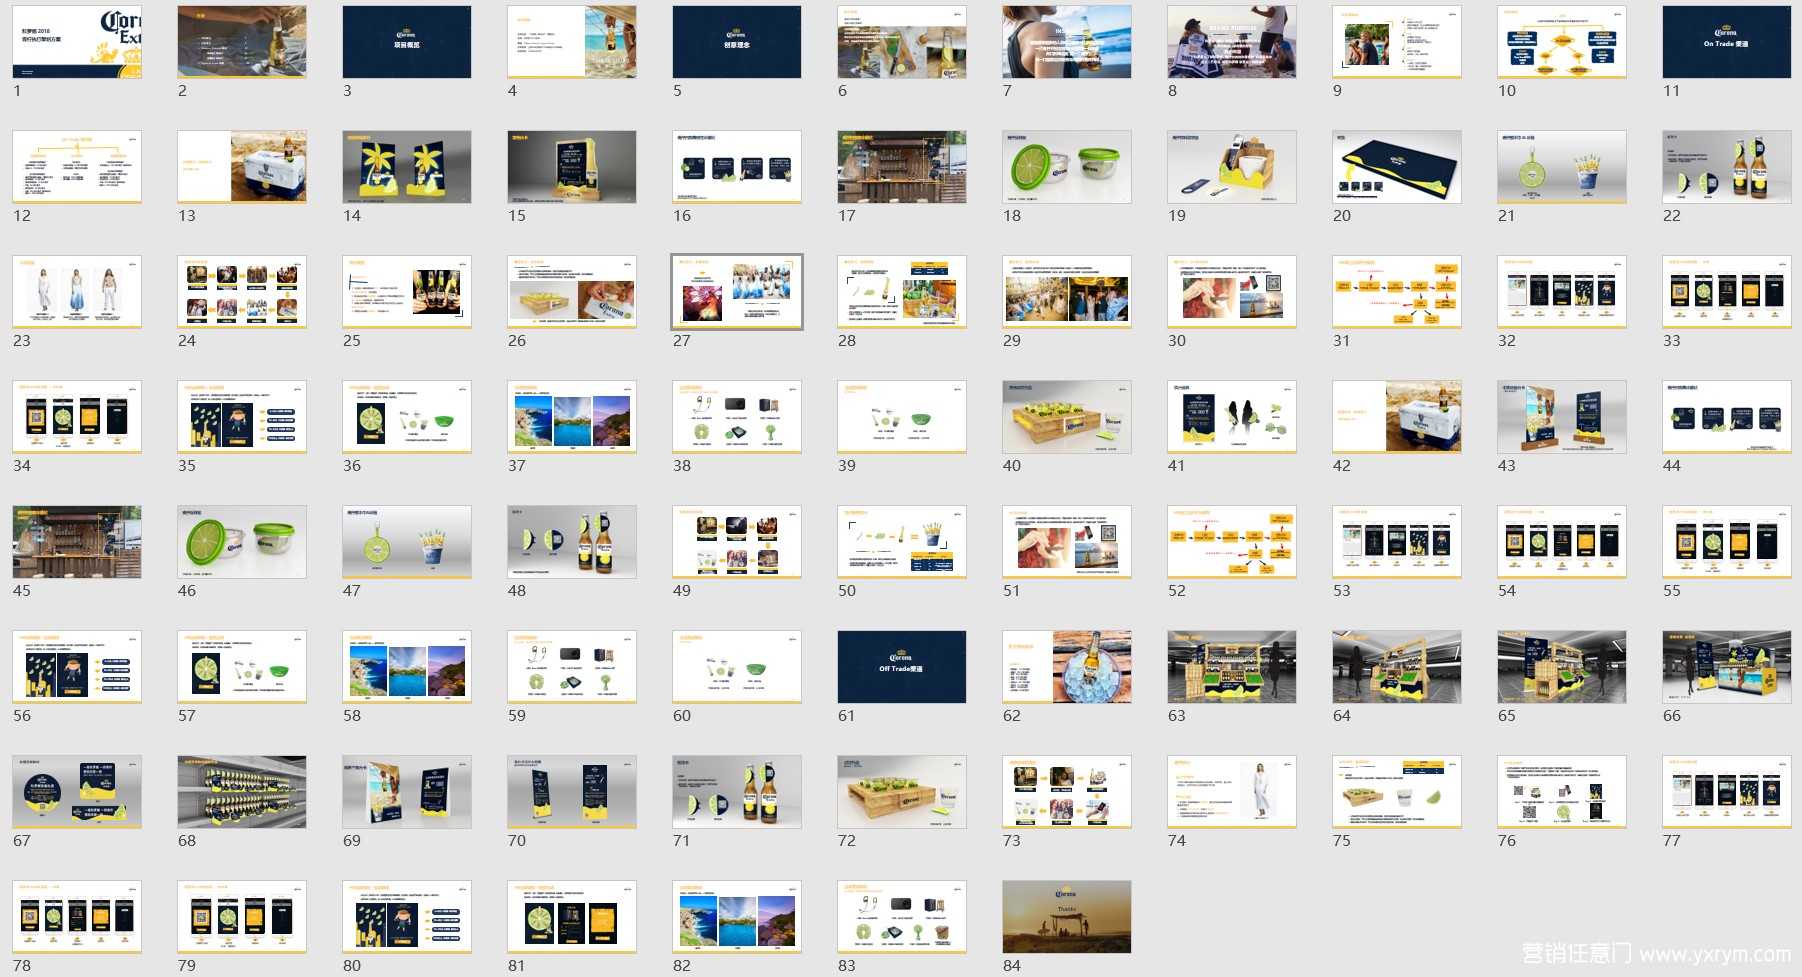Select slide 24 photo grid thumbnail
The image size is (1802, 977).
point(242,292)
